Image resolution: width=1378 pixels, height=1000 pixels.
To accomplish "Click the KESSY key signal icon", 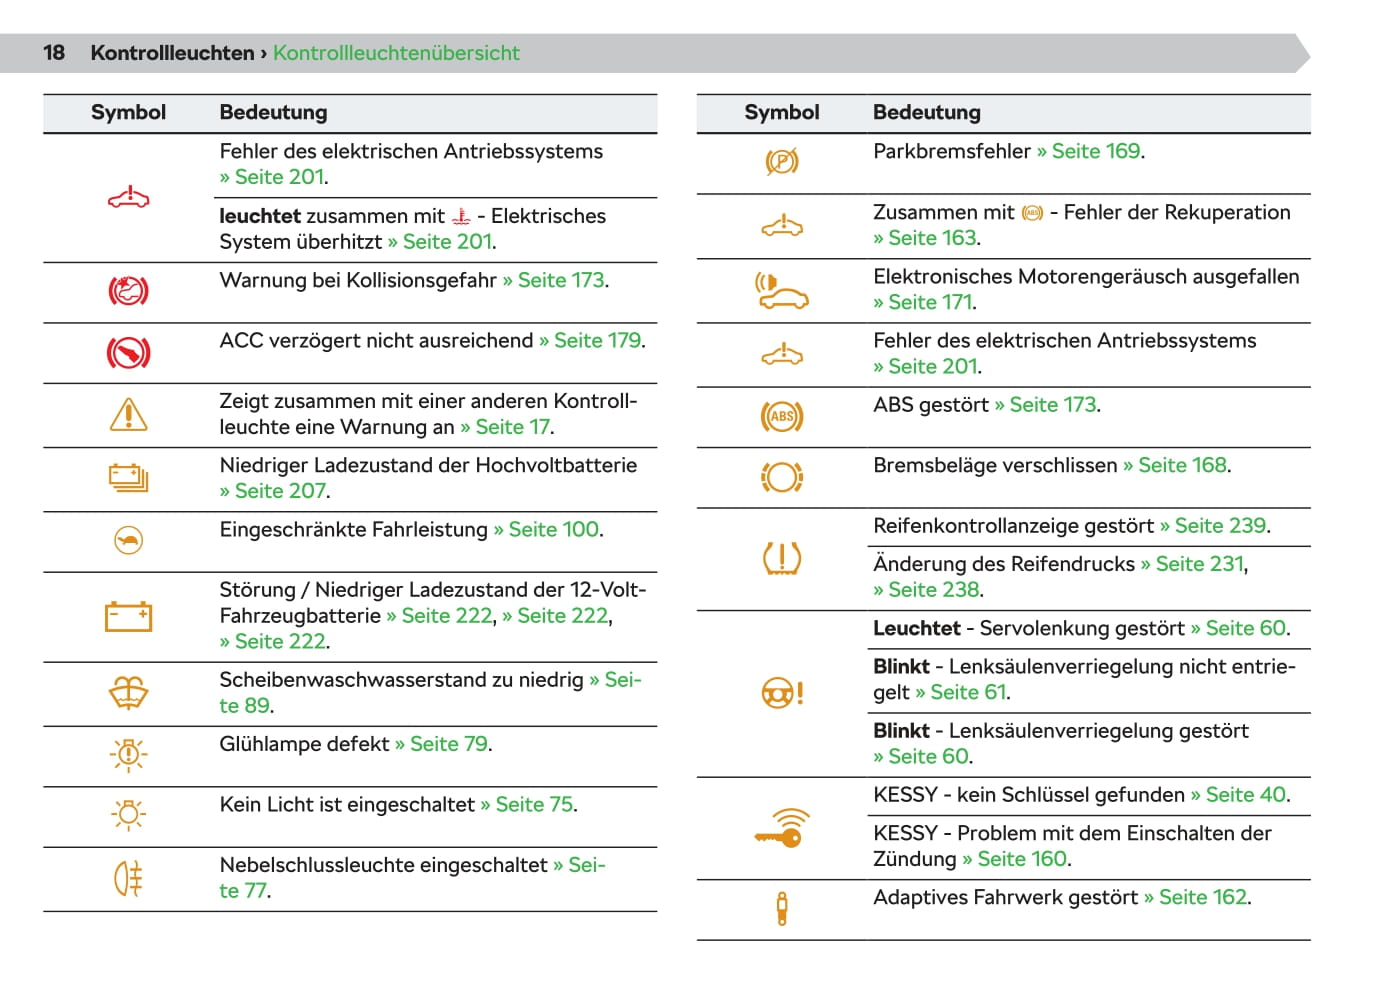I will click(782, 828).
